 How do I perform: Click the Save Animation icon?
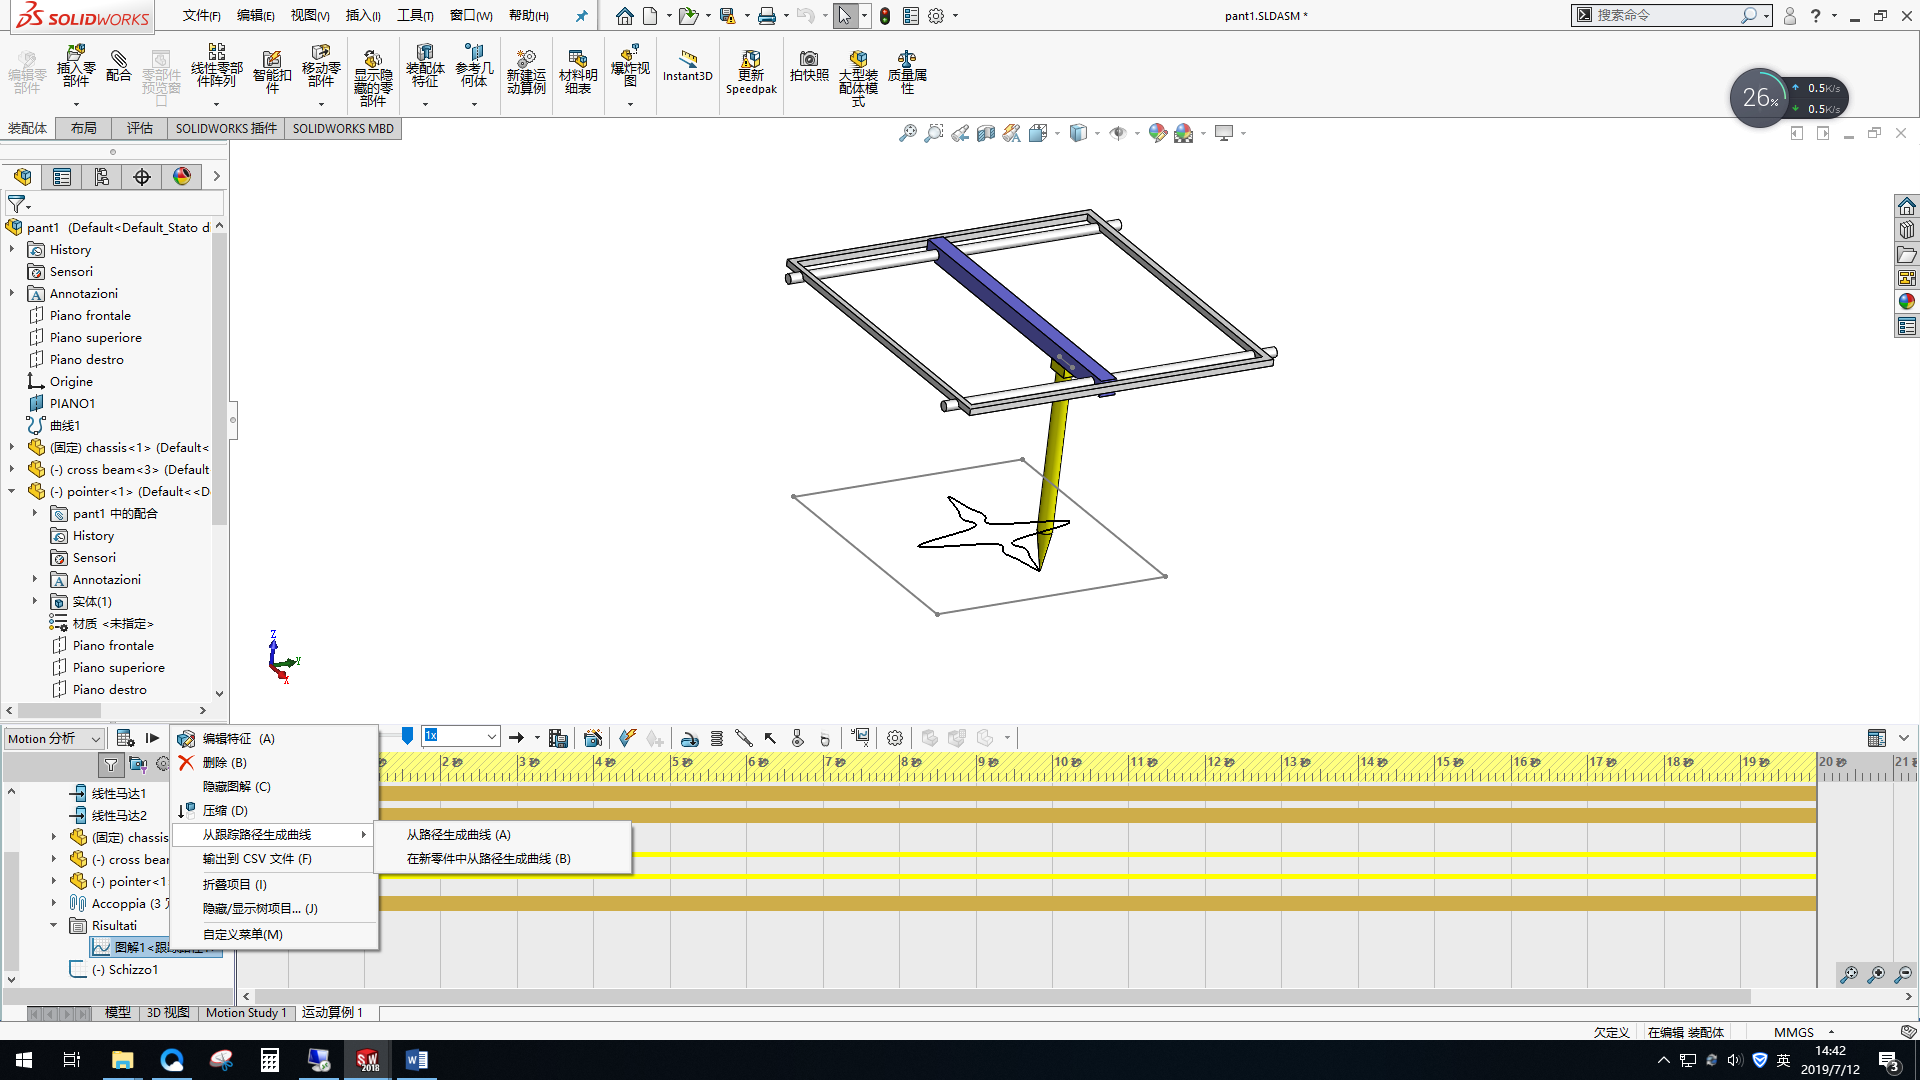pos(558,738)
